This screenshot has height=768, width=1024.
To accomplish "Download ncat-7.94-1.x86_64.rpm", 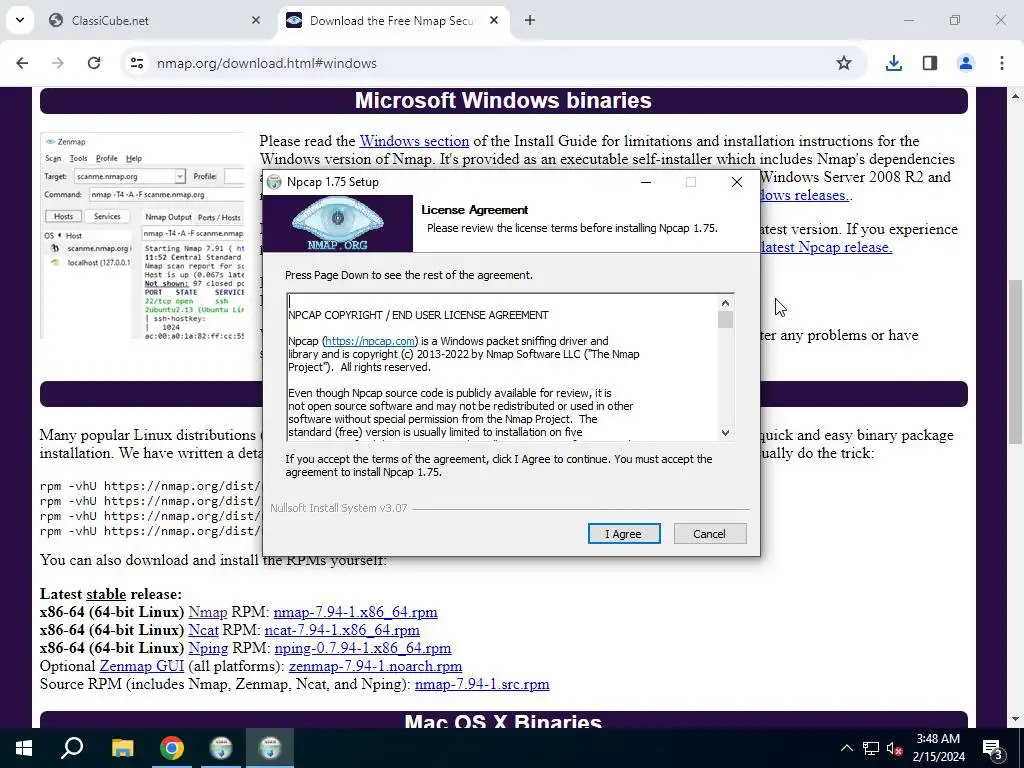I will click(342, 630).
